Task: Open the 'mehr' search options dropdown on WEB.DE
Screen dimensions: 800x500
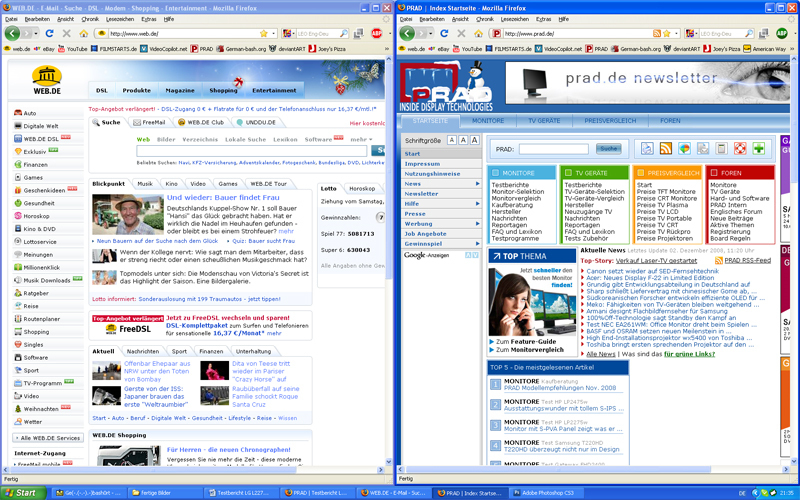Action: coord(361,139)
